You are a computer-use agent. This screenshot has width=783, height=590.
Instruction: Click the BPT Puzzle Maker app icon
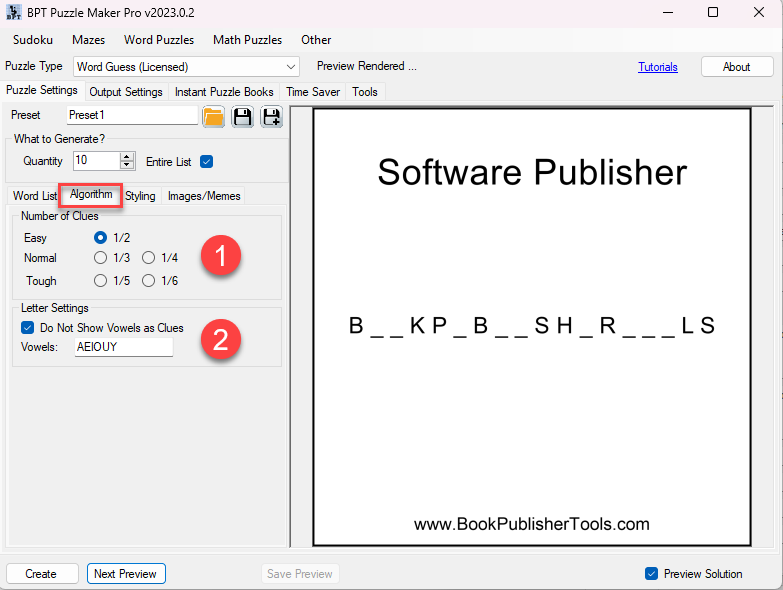(14, 12)
